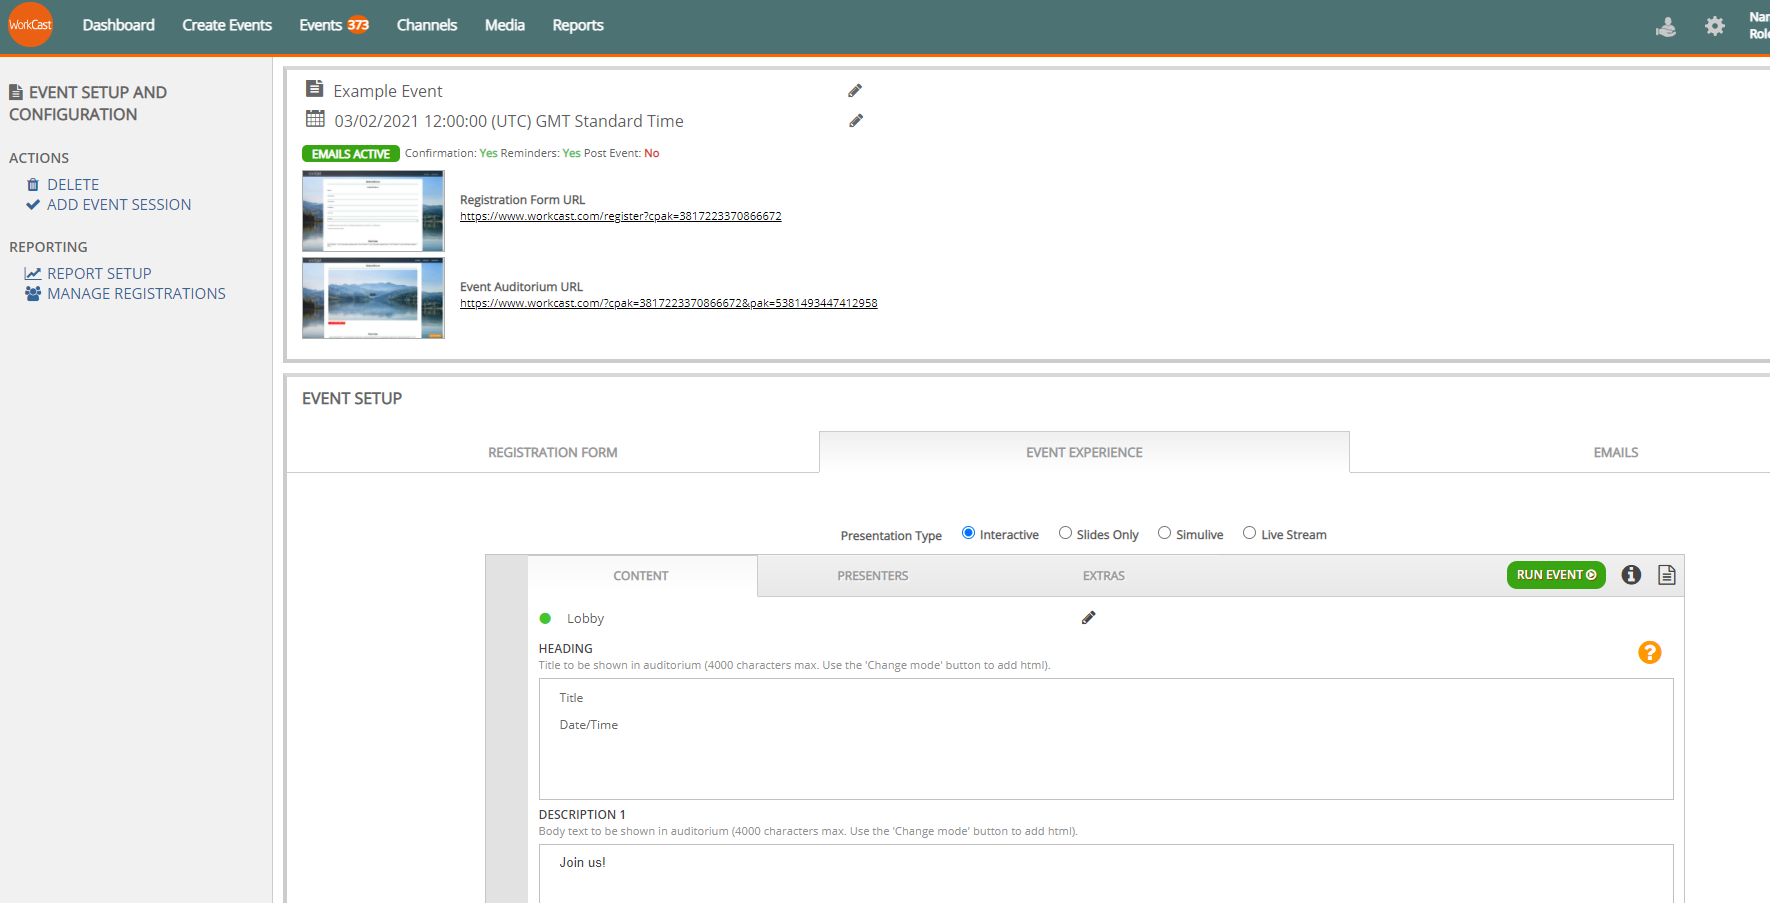Open the Events menu in navbar

(x=333, y=25)
